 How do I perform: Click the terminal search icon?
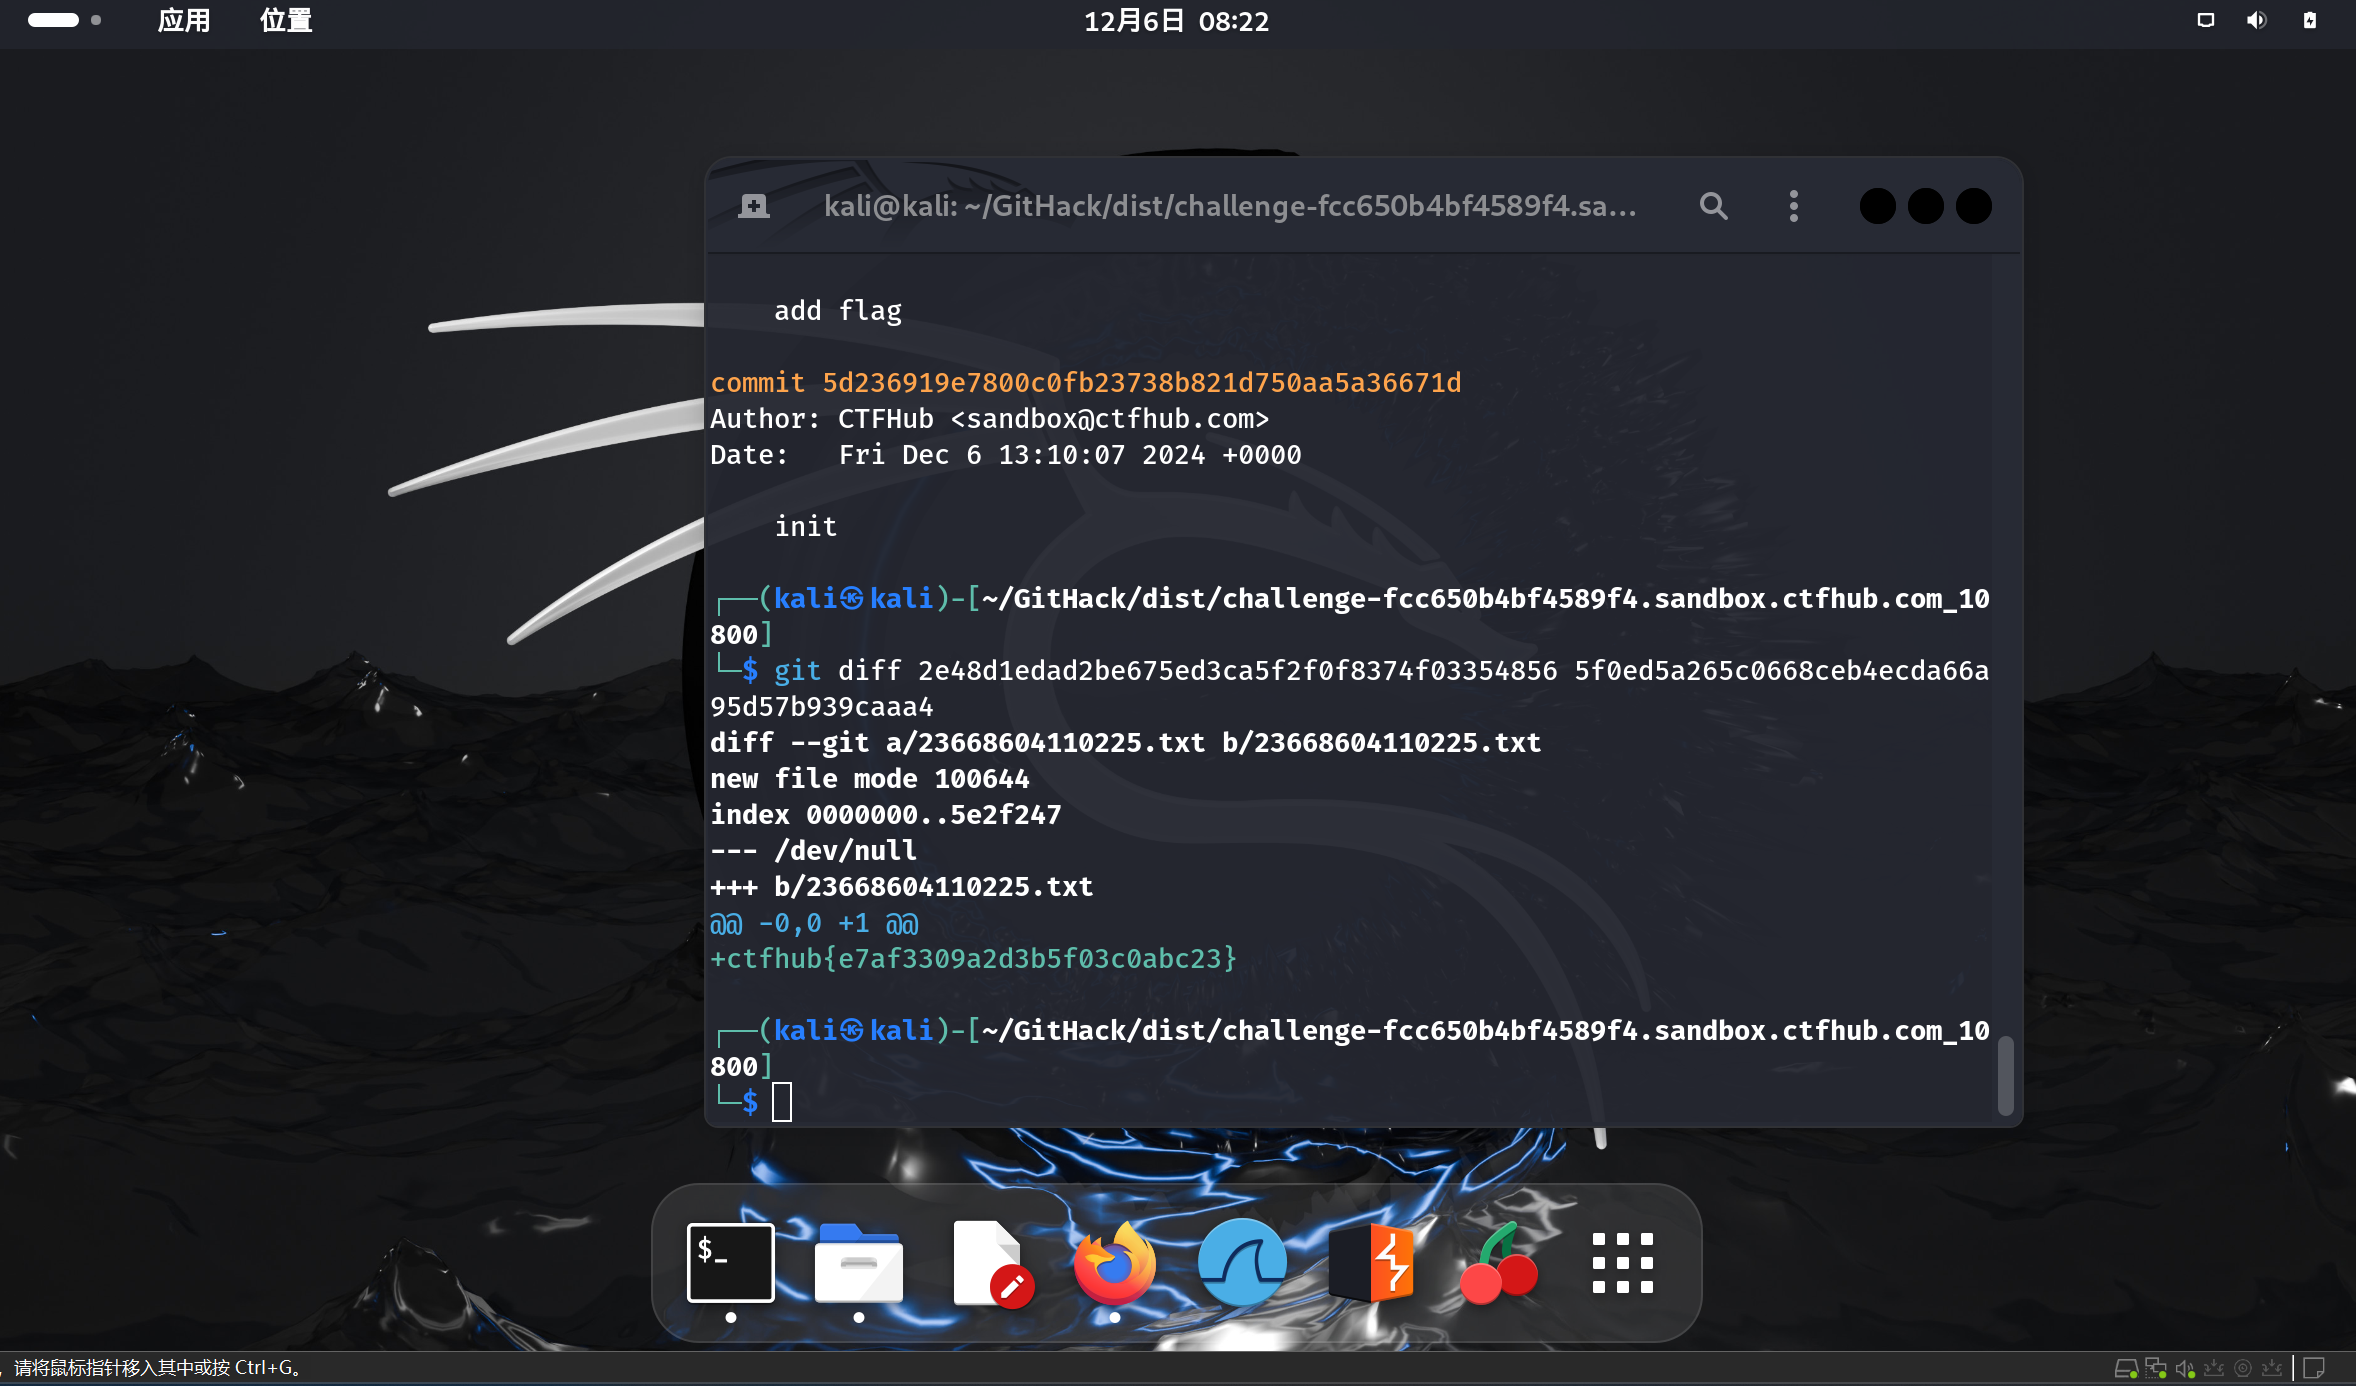click(x=1713, y=206)
